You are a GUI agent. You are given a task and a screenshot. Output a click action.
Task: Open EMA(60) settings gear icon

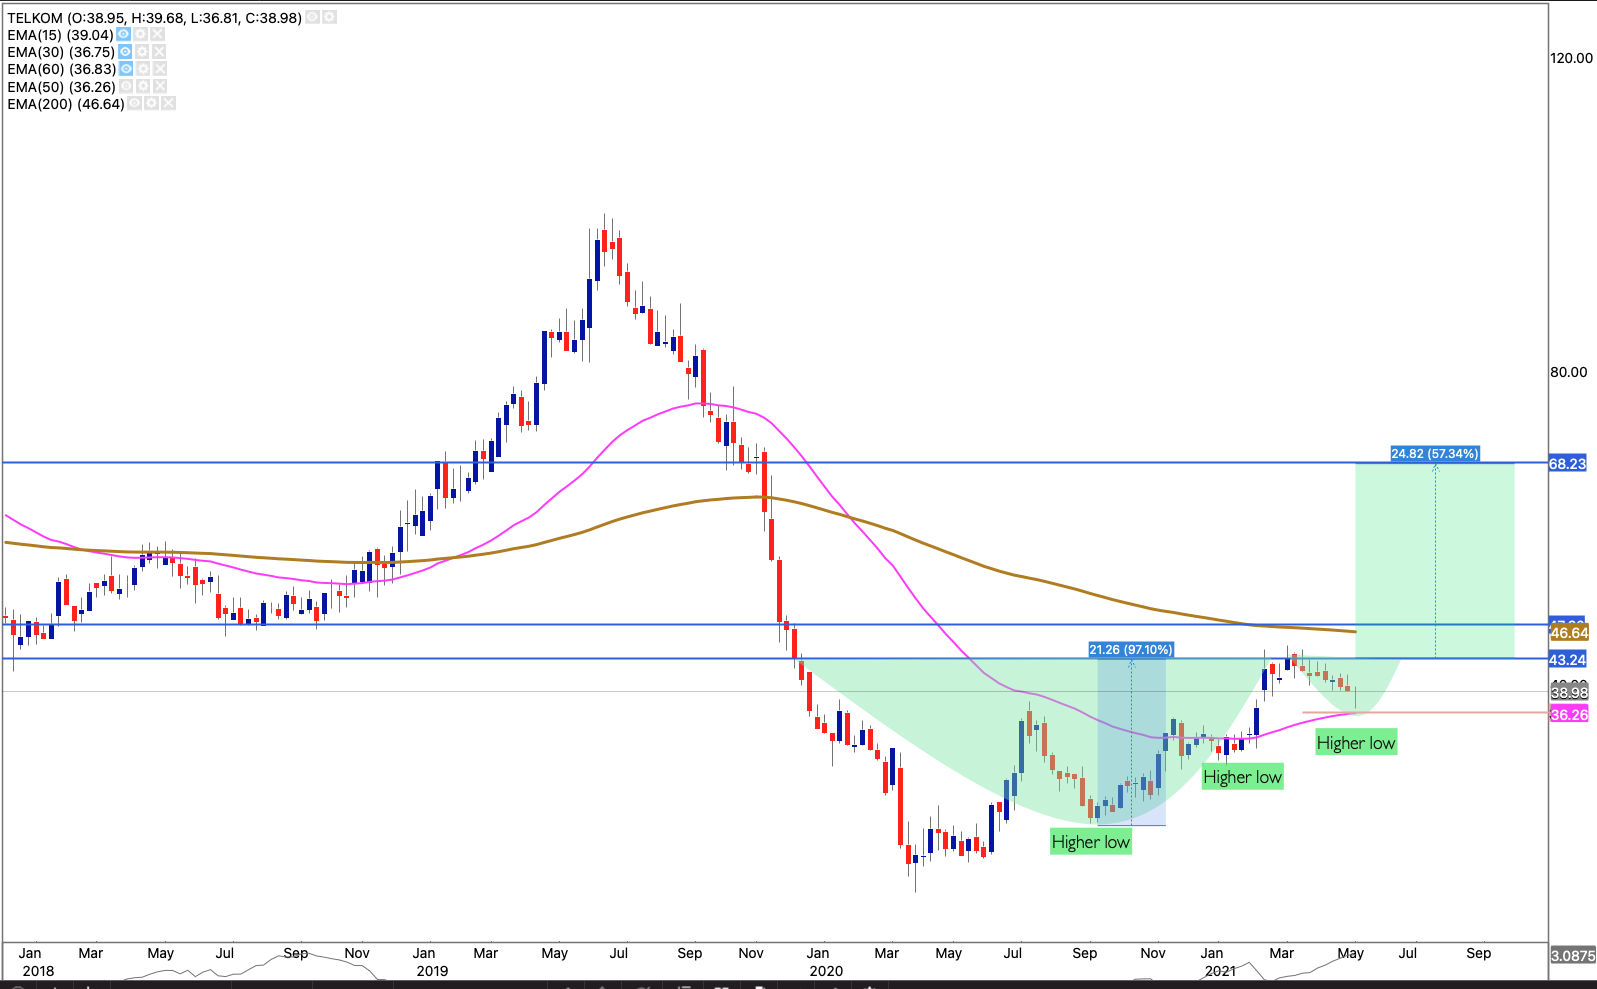143,69
